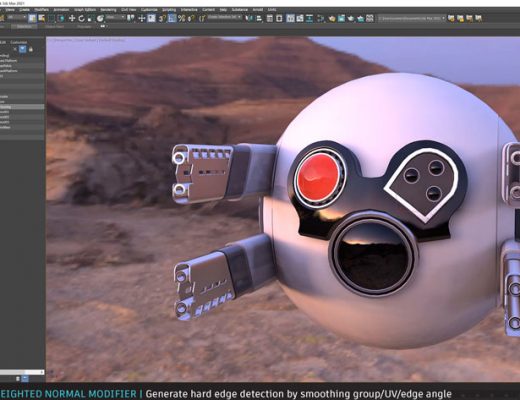This screenshot has height=400, width=520.
Task: Activate Select and Manipulate tool
Action: coord(142,18)
